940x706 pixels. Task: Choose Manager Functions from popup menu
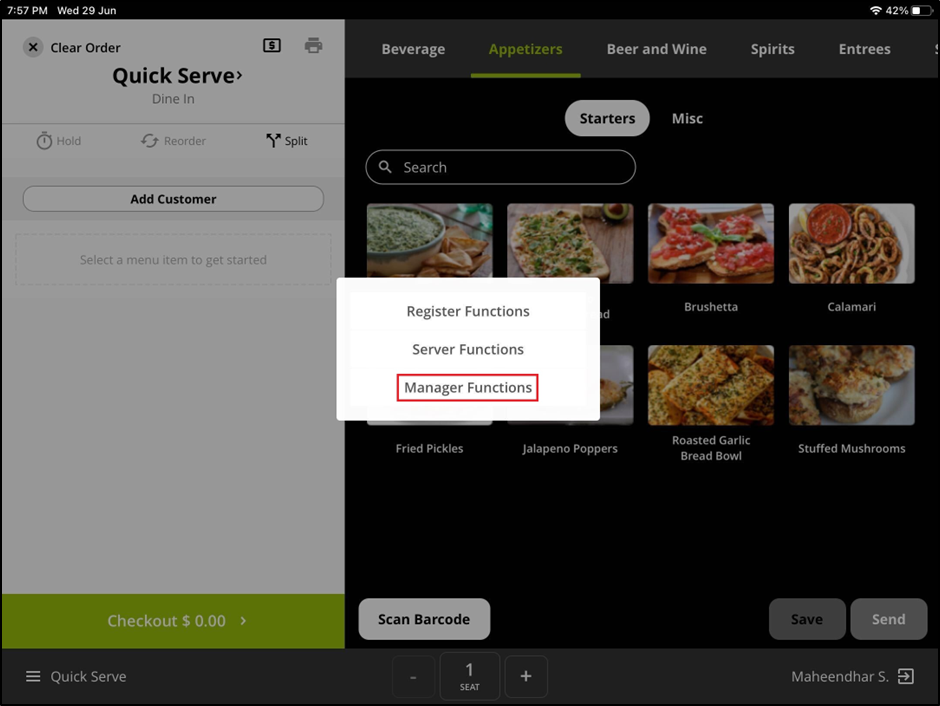tap(468, 388)
